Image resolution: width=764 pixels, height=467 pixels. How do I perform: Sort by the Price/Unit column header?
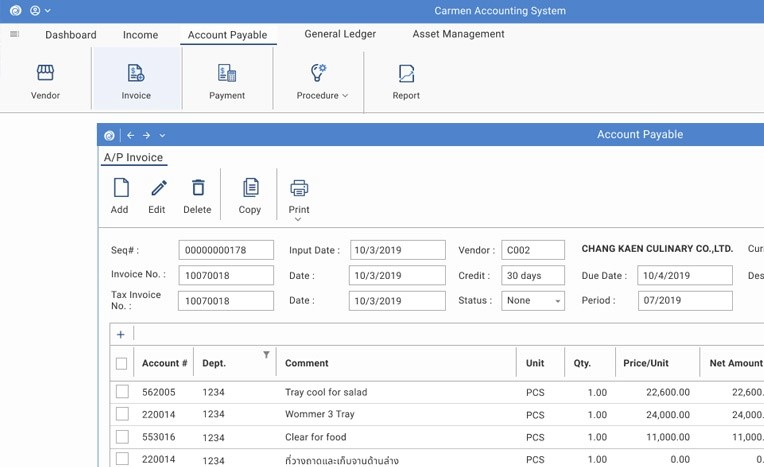pyautogui.click(x=646, y=363)
